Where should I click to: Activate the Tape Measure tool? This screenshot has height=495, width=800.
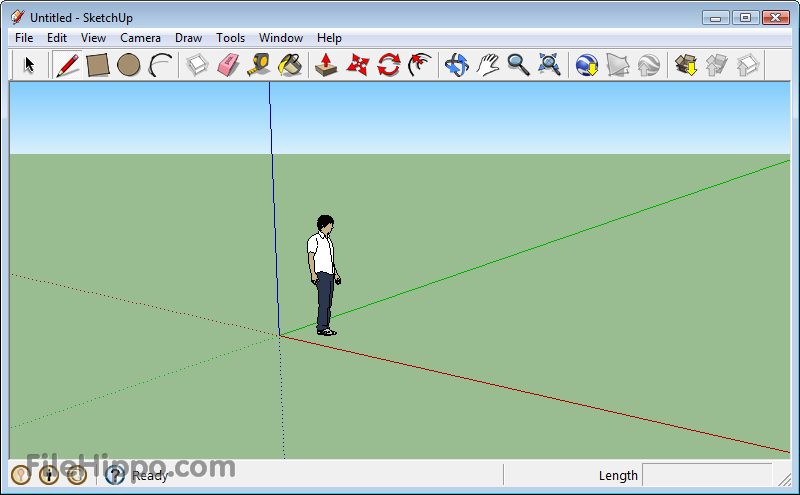(x=259, y=65)
